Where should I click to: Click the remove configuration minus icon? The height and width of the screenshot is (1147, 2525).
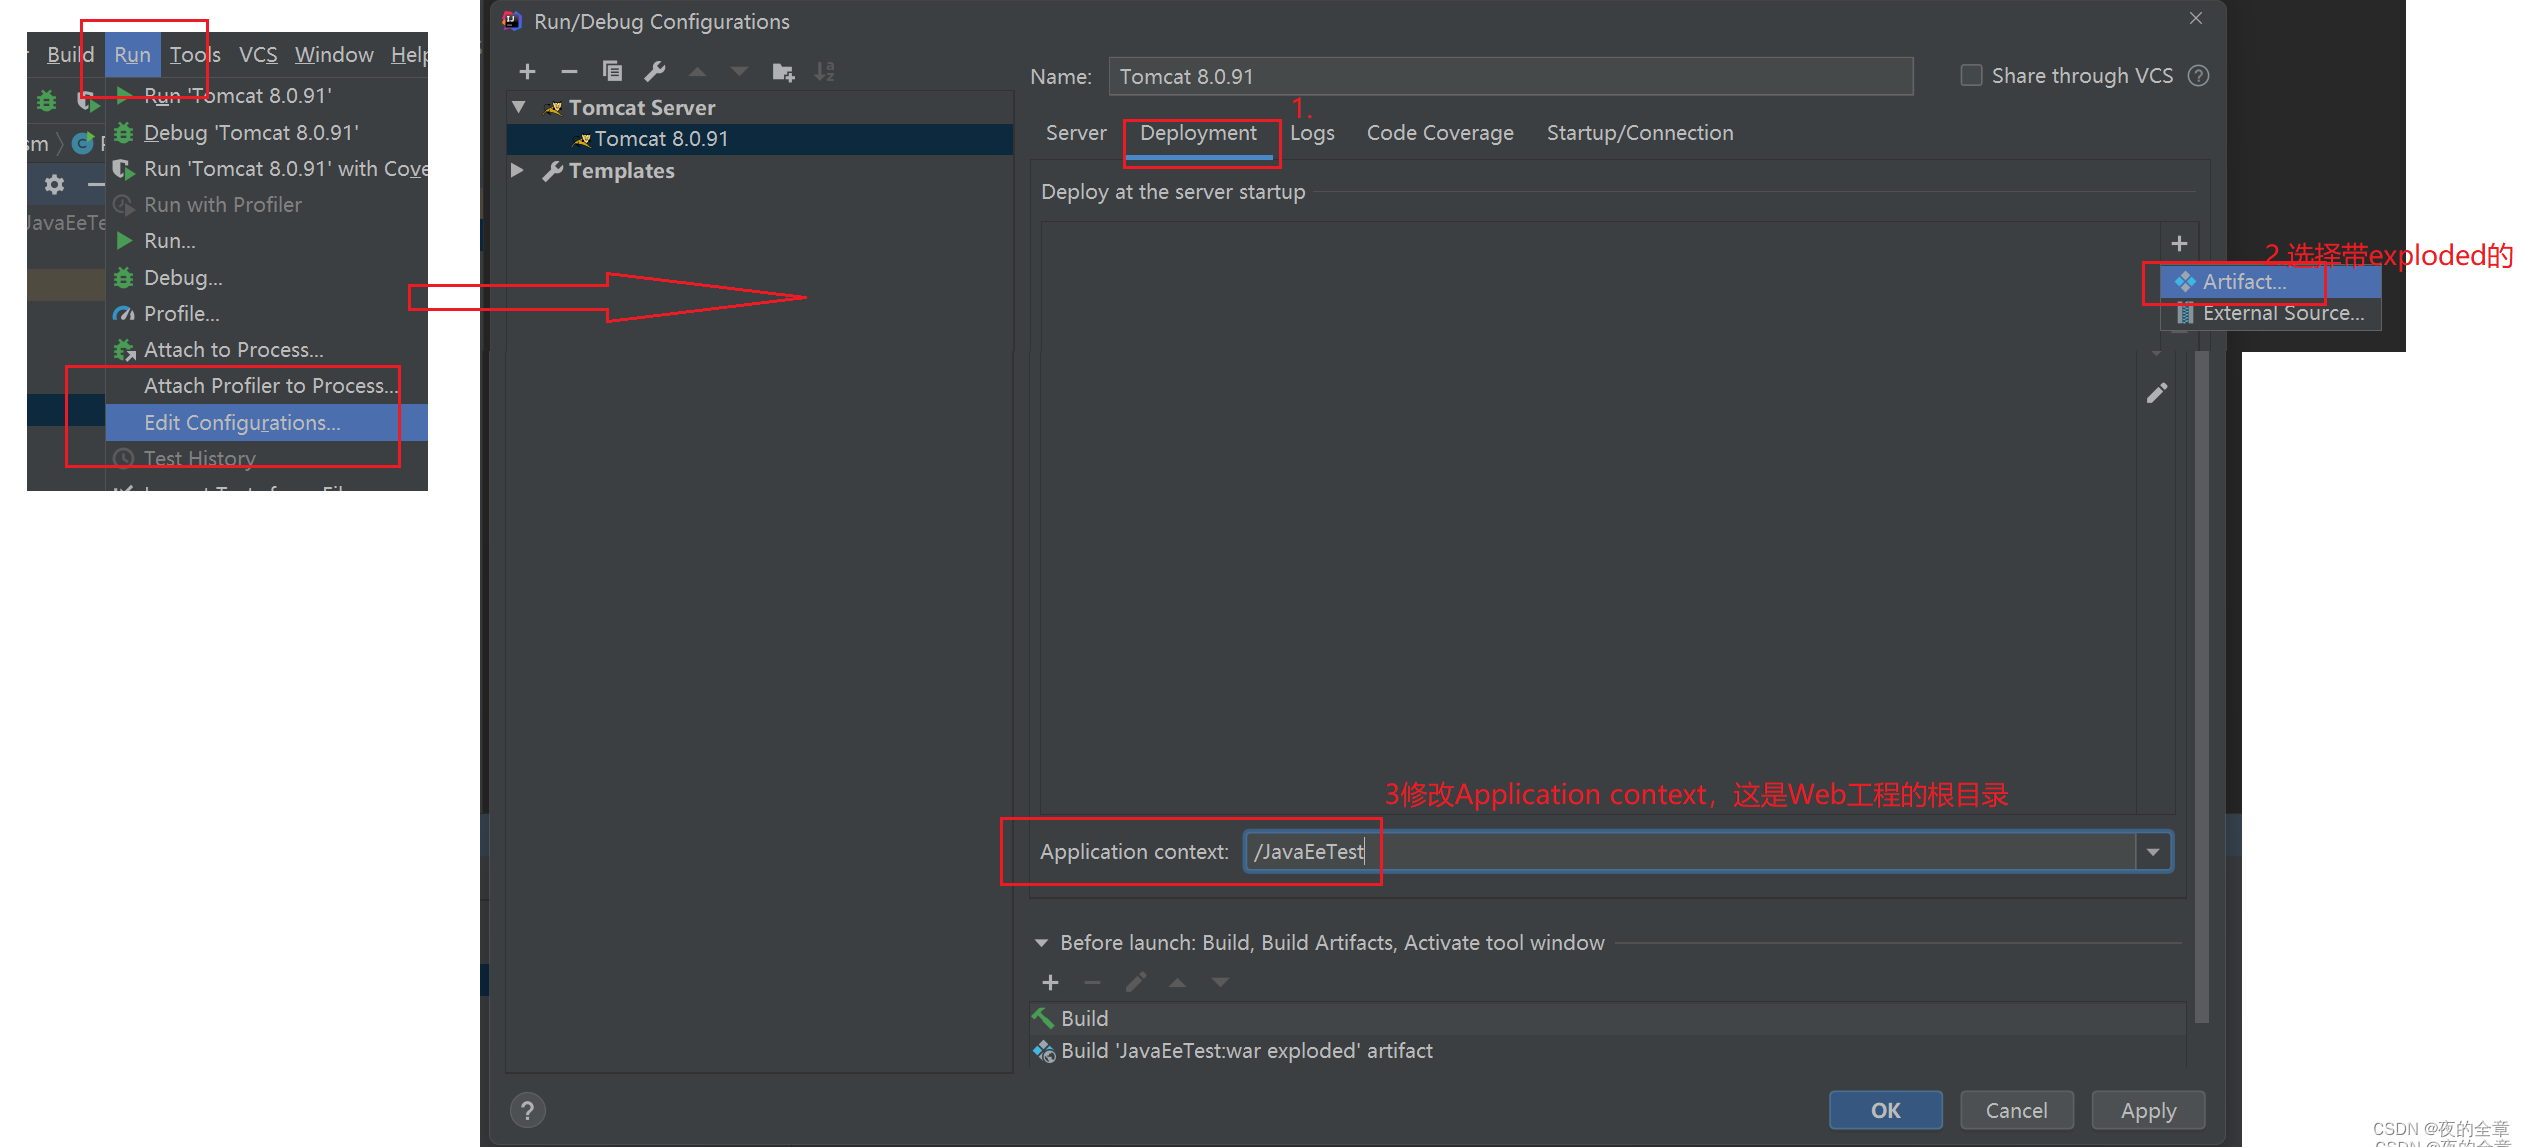569,72
